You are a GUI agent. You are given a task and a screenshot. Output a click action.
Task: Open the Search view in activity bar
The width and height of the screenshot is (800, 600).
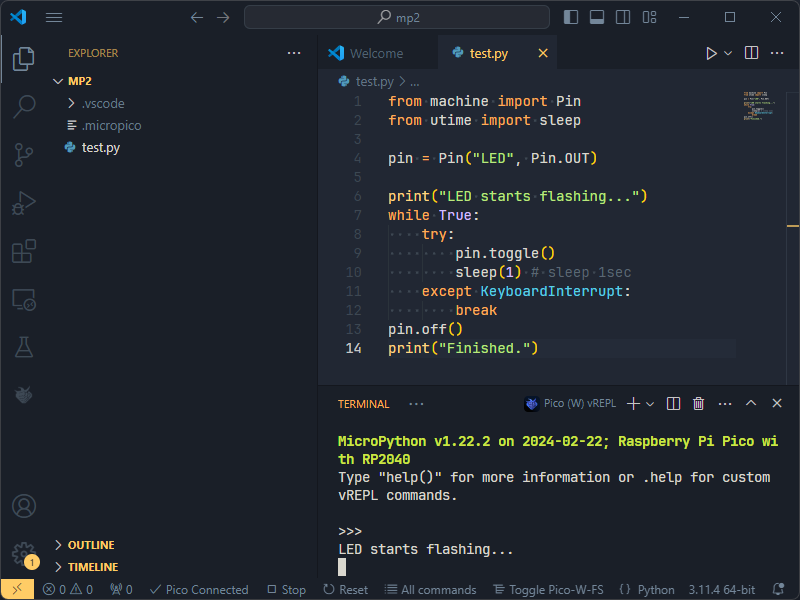click(x=23, y=107)
